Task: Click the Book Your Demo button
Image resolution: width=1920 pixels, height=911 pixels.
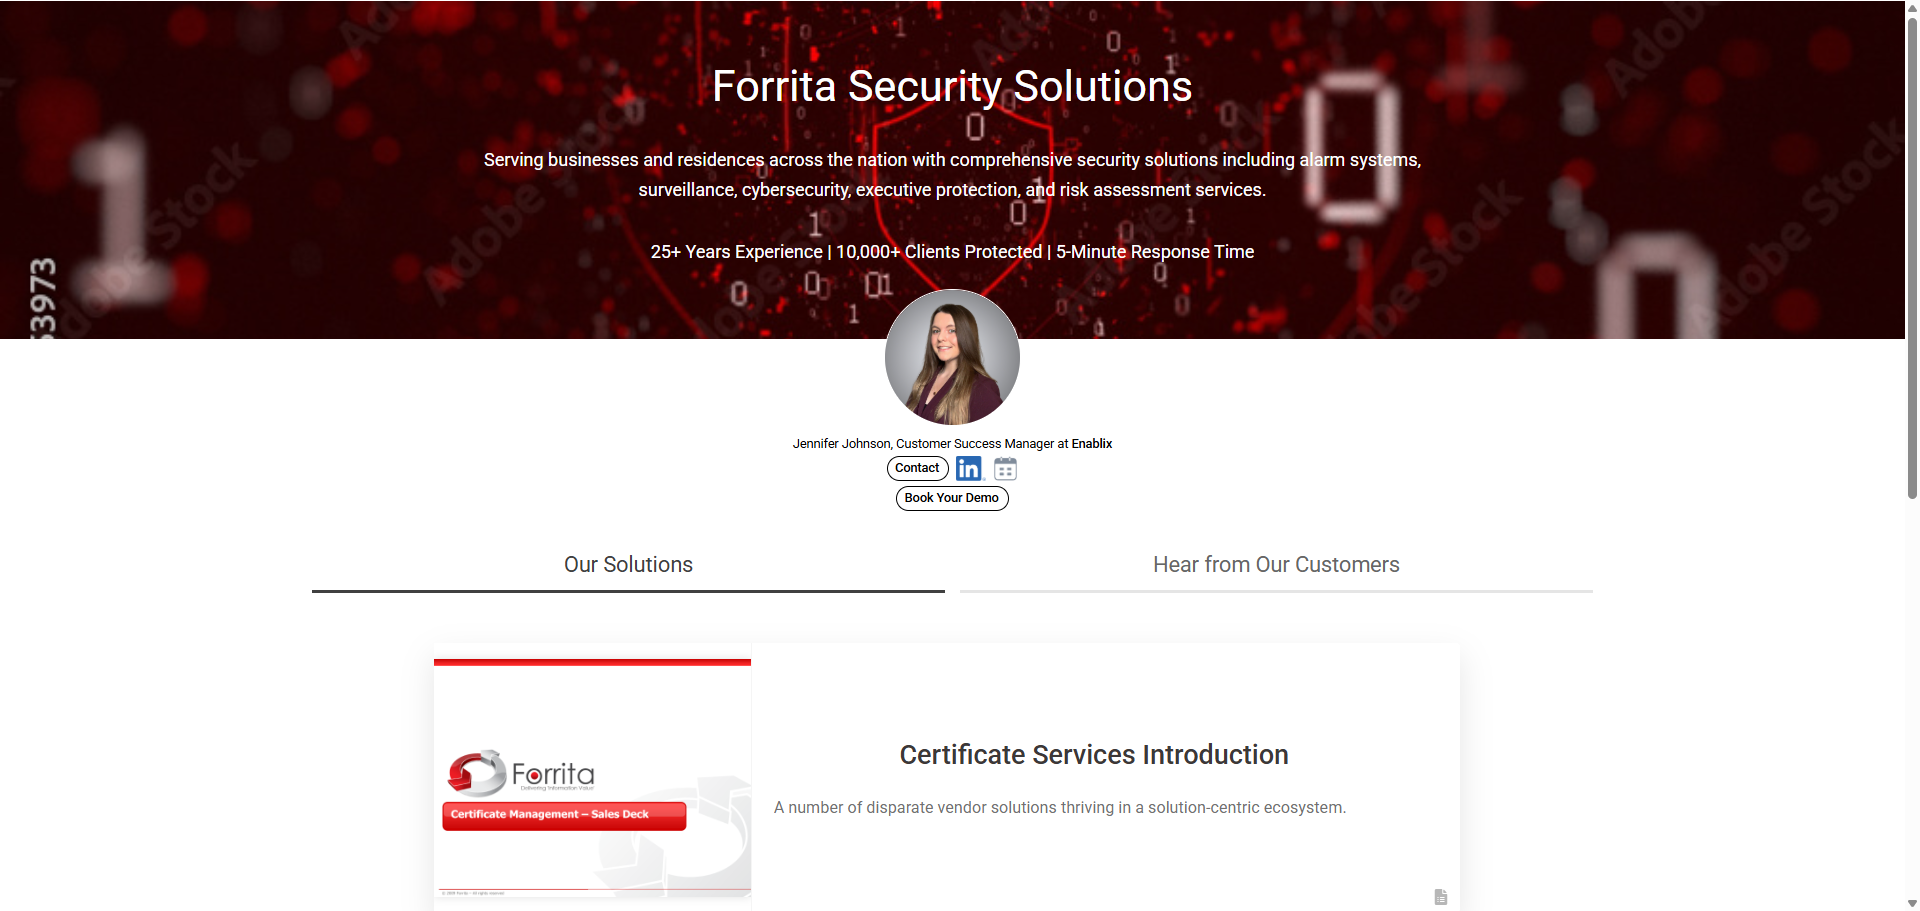Action: [951, 498]
